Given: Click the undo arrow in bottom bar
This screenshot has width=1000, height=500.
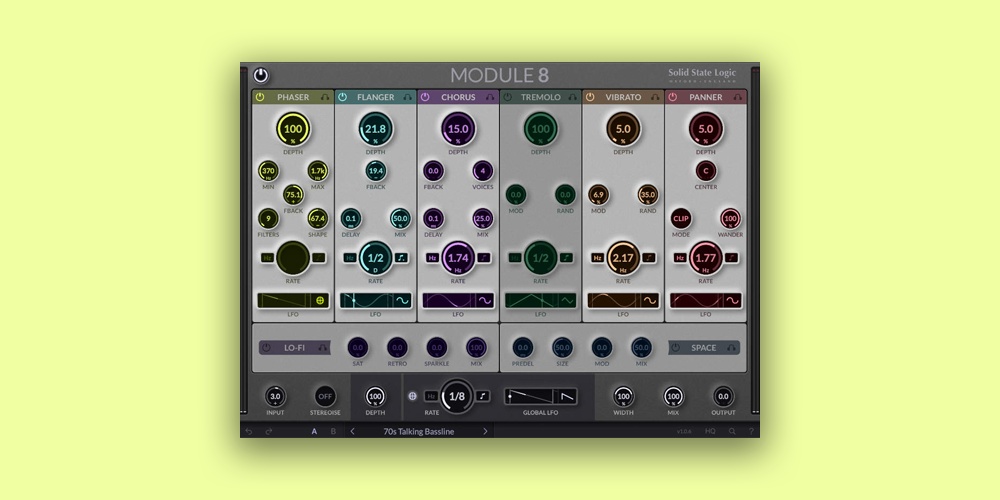Looking at the screenshot, I should [249, 432].
